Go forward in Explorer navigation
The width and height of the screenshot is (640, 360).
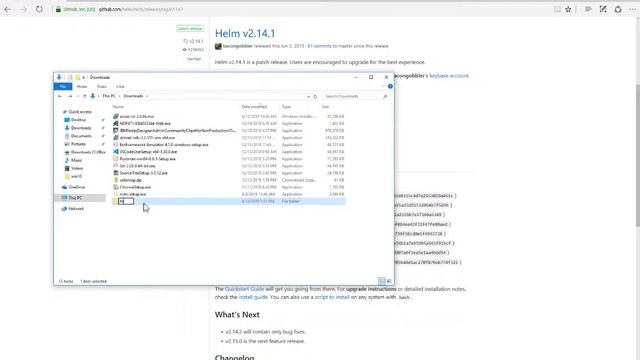(x=70, y=96)
